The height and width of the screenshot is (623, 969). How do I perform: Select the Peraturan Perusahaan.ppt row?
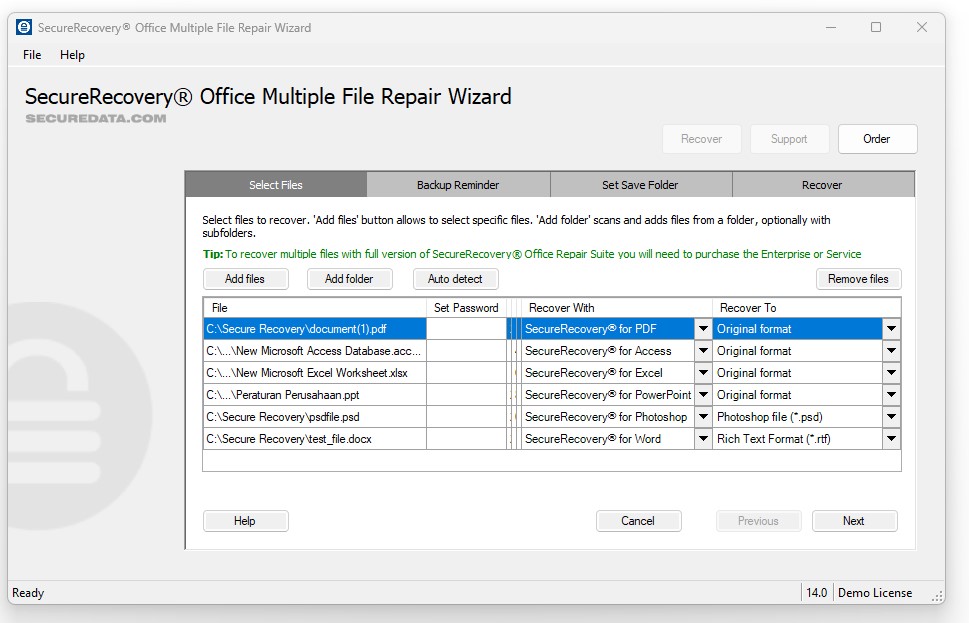pyautogui.click(x=314, y=394)
